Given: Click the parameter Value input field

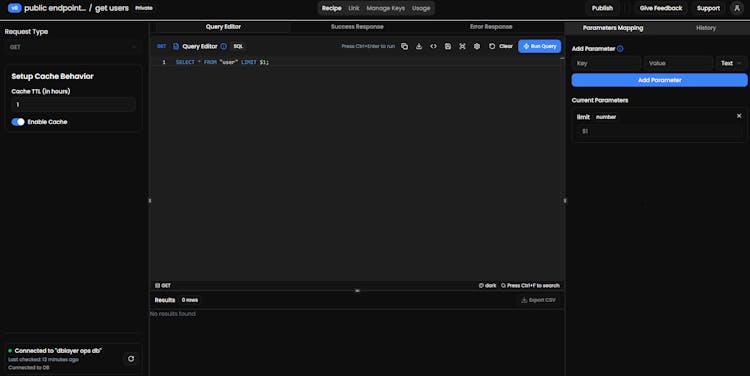Looking at the screenshot, I should (678, 63).
